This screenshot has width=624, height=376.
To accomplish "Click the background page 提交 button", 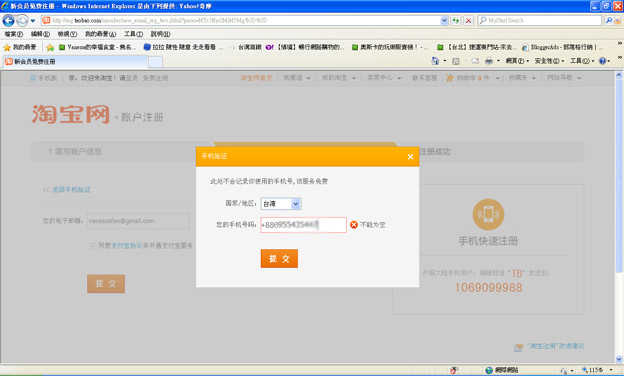I will [x=106, y=284].
